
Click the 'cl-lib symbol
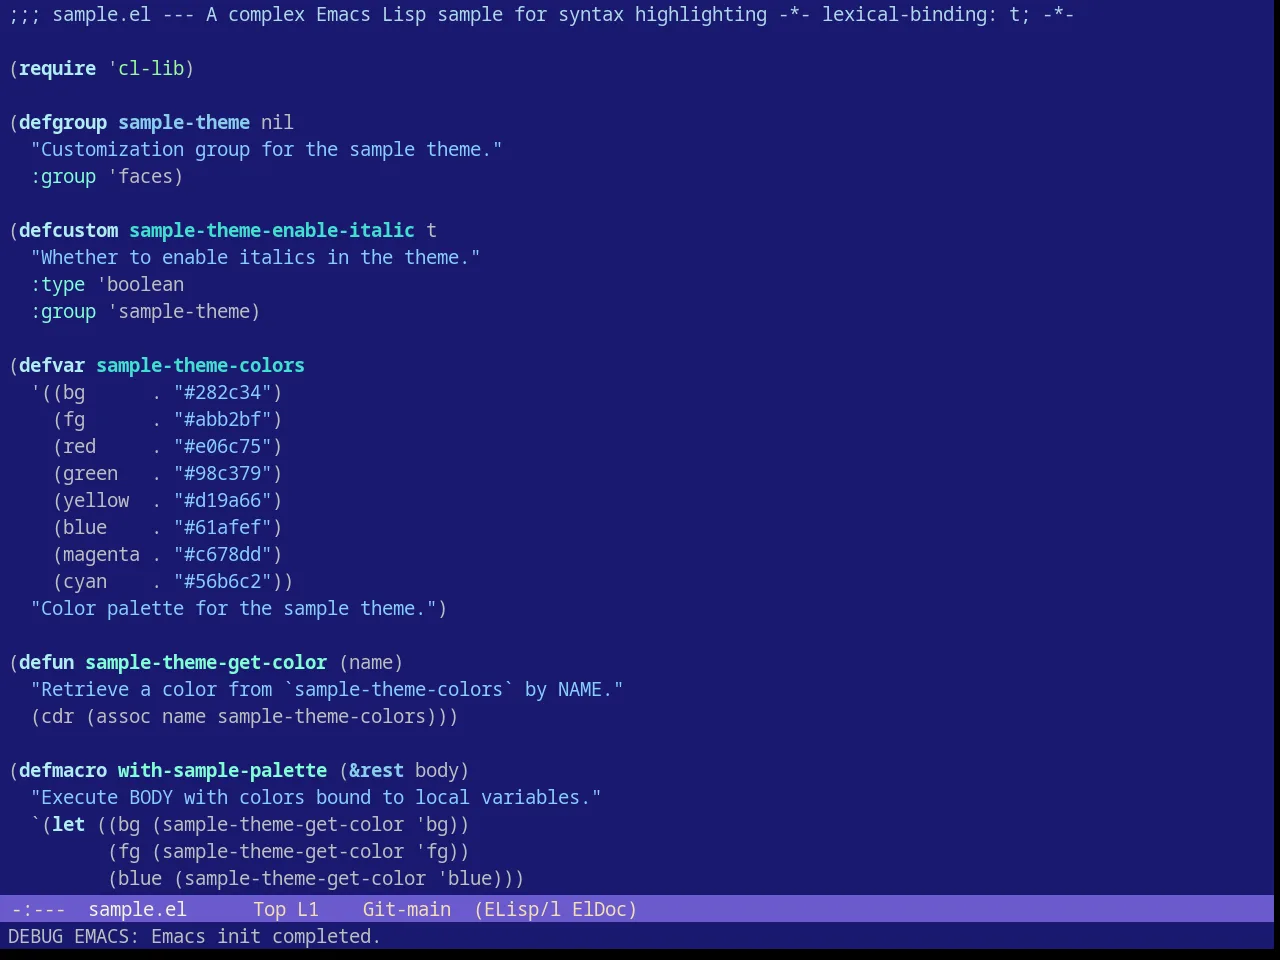tap(146, 68)
